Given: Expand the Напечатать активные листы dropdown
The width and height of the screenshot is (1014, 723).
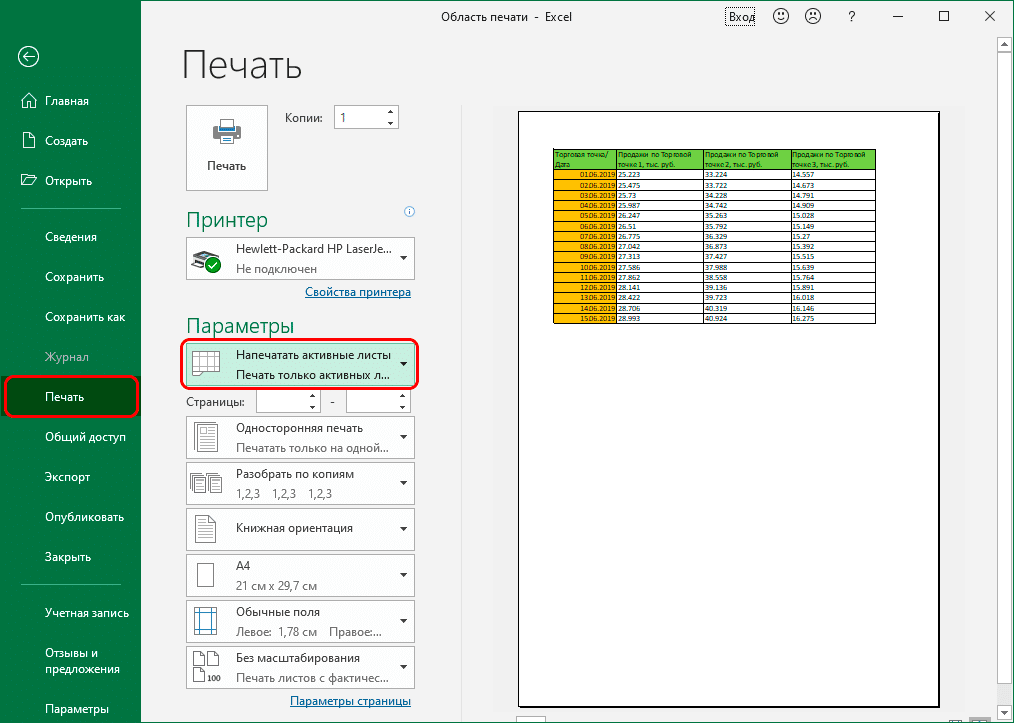Looking at the screenshot, I should [x=403, y=364].
